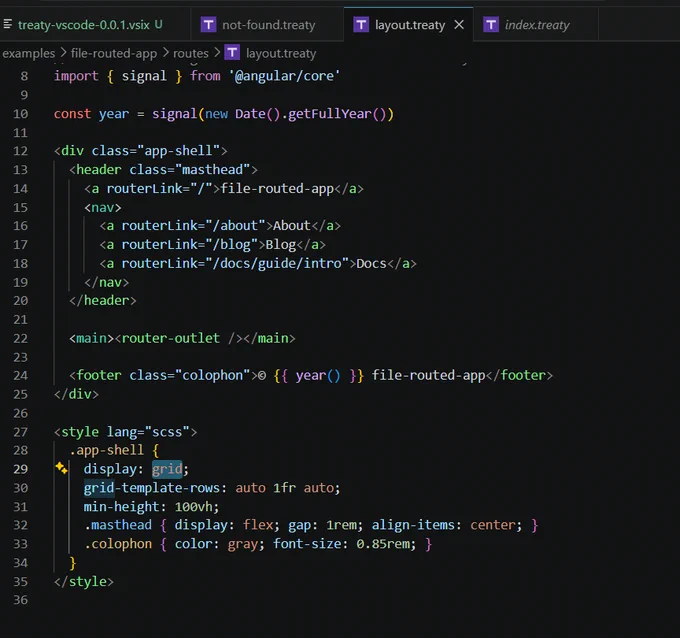Open the layout.treaty breadcrumb segment
This screenshot has width=680, height=638.
[281, 53]
